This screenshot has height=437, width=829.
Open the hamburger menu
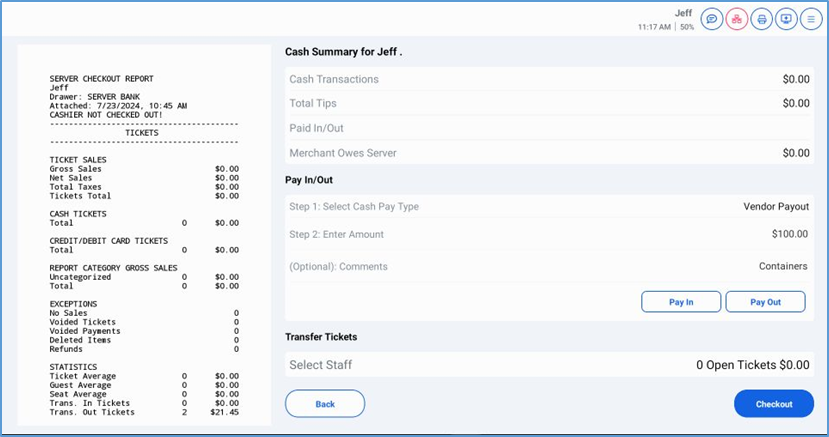coord(810,19)
